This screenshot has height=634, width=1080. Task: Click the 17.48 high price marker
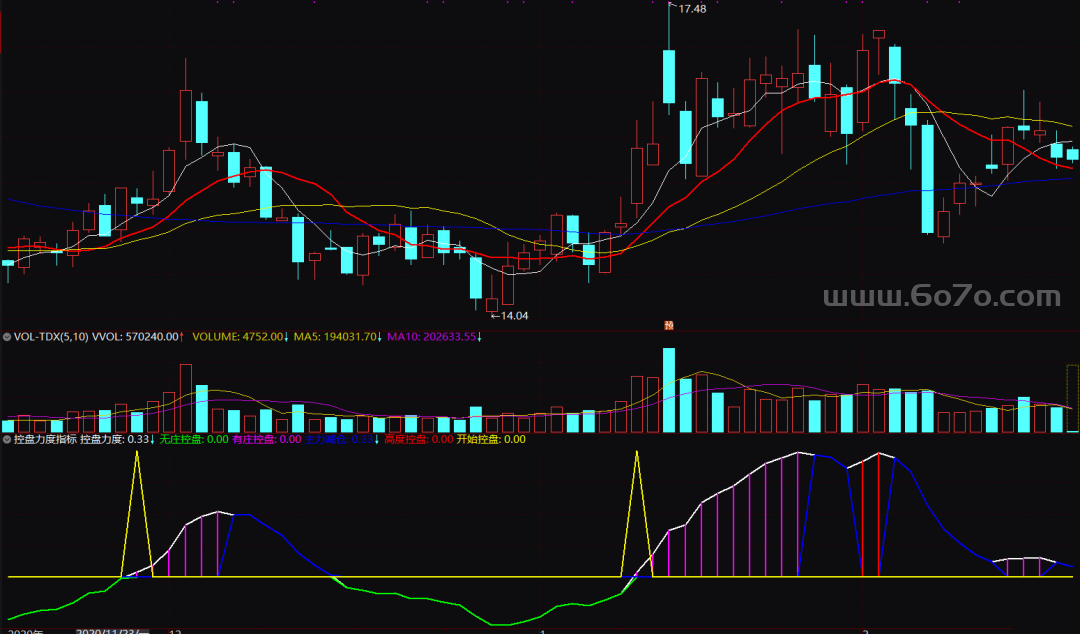[x=691, y=9]
